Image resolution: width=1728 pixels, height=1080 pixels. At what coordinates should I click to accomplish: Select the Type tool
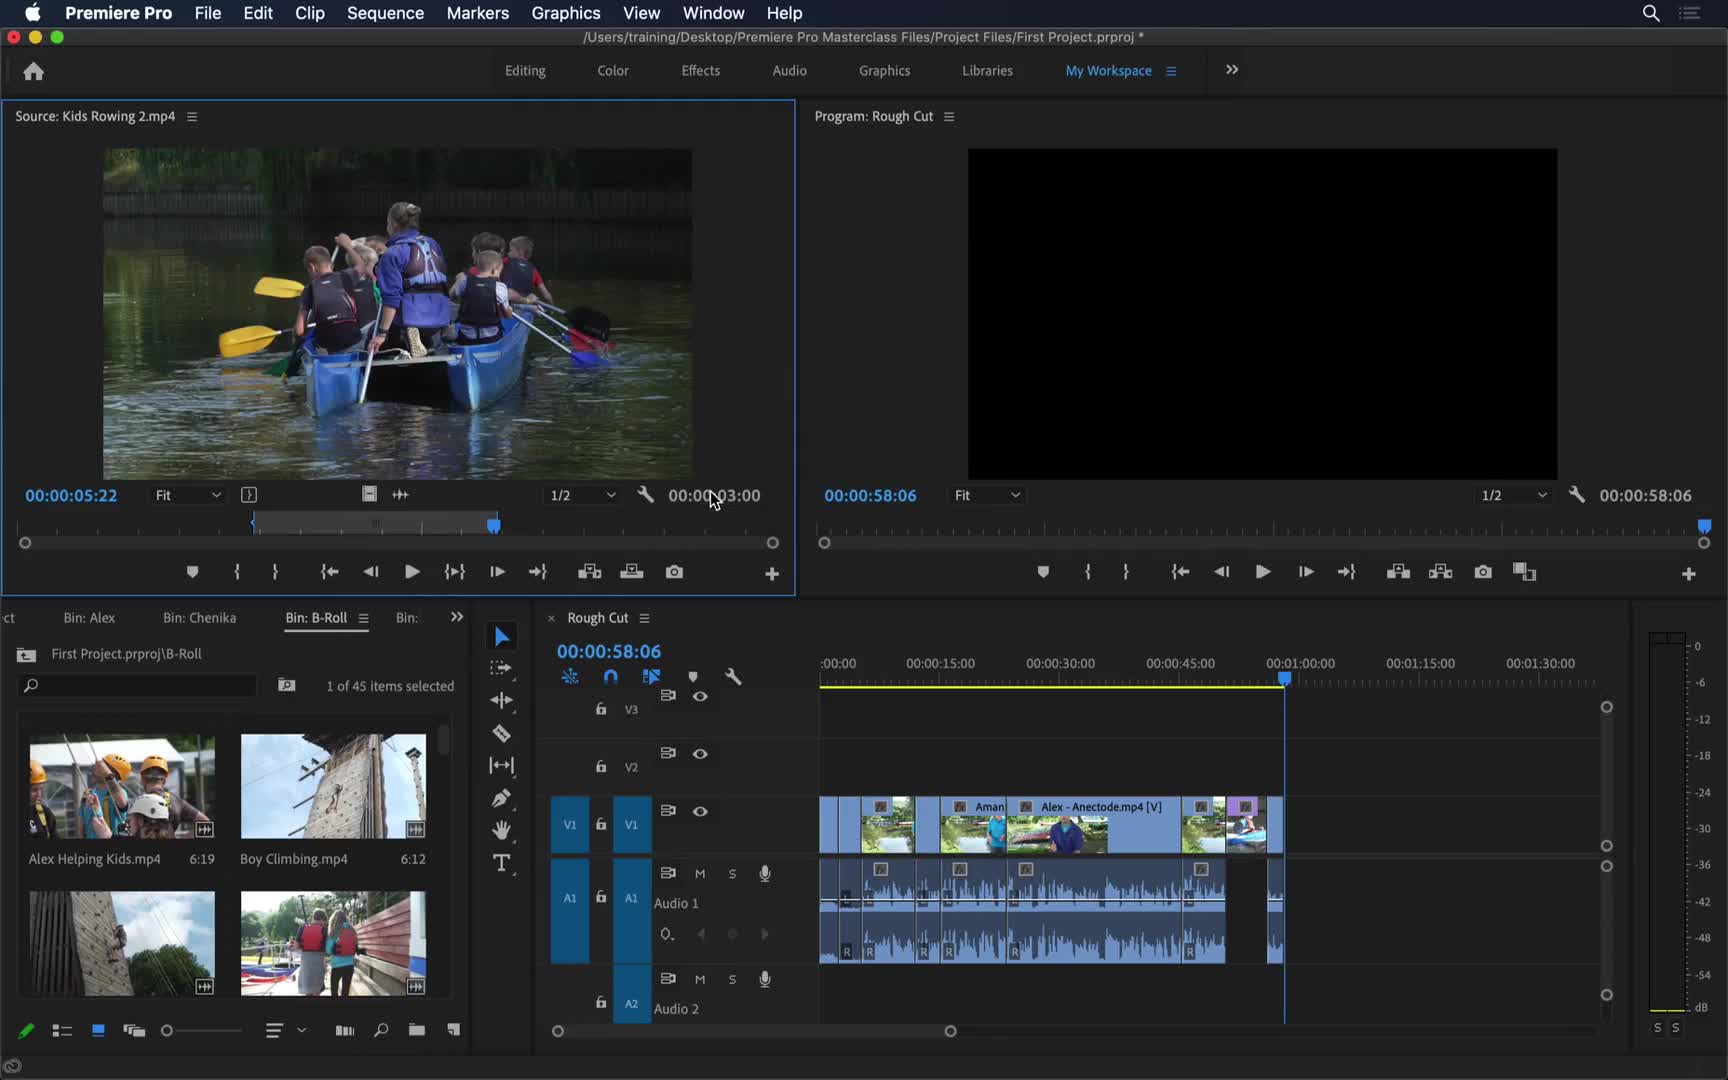(502, 863)
